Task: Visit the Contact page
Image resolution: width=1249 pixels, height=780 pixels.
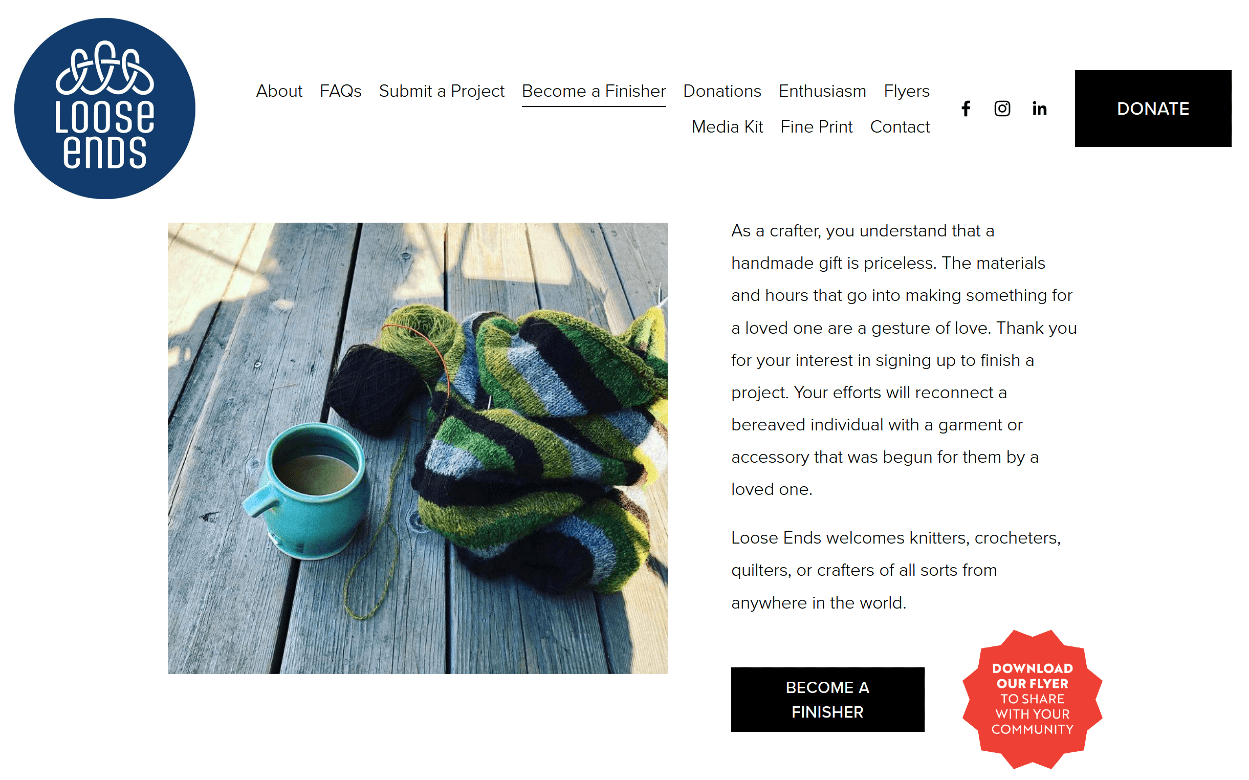Action: point(900,127)
